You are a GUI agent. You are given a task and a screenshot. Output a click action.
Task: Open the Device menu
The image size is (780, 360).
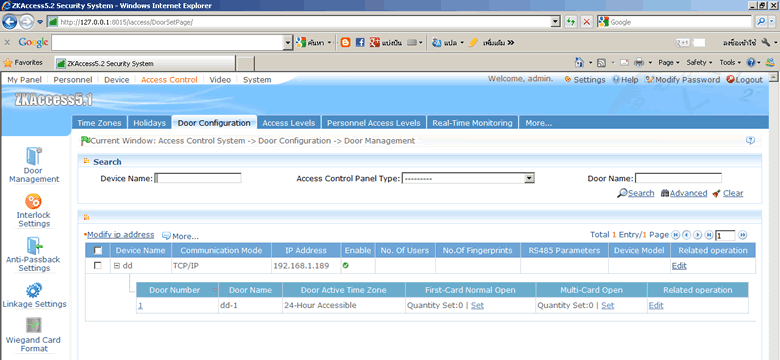tap(116, 80)
